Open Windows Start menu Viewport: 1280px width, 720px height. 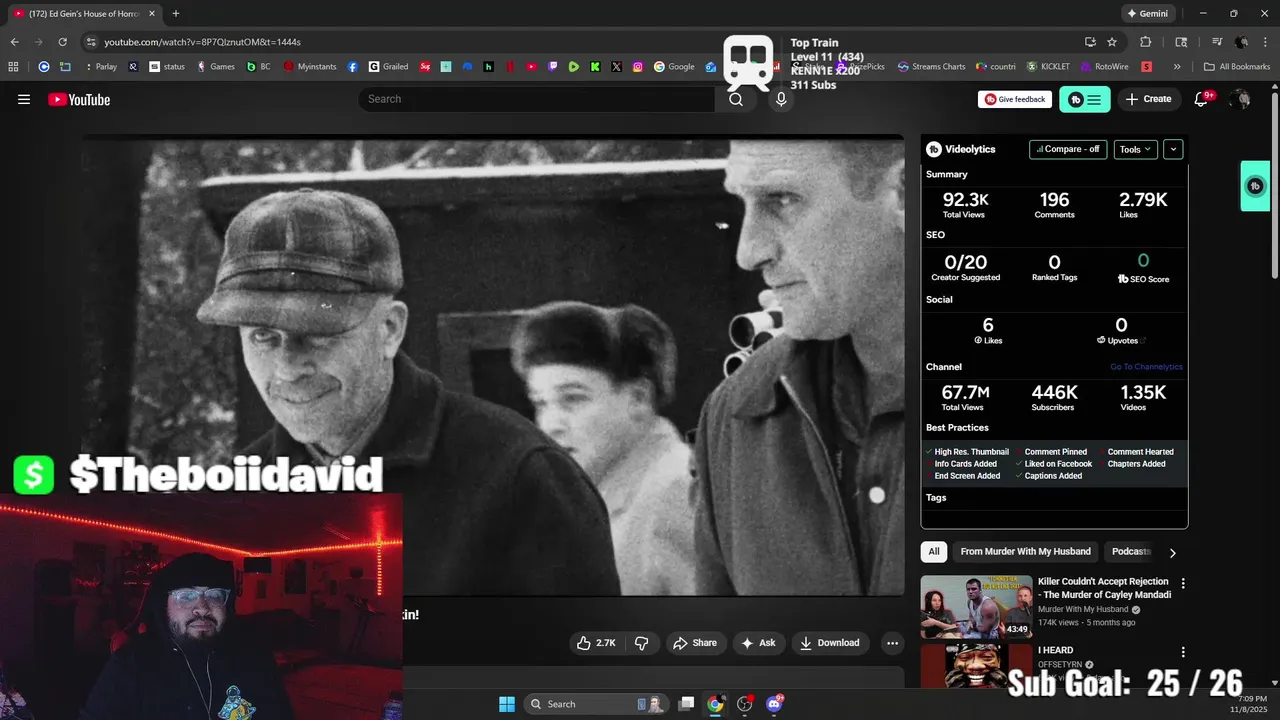tap(507, 704)
